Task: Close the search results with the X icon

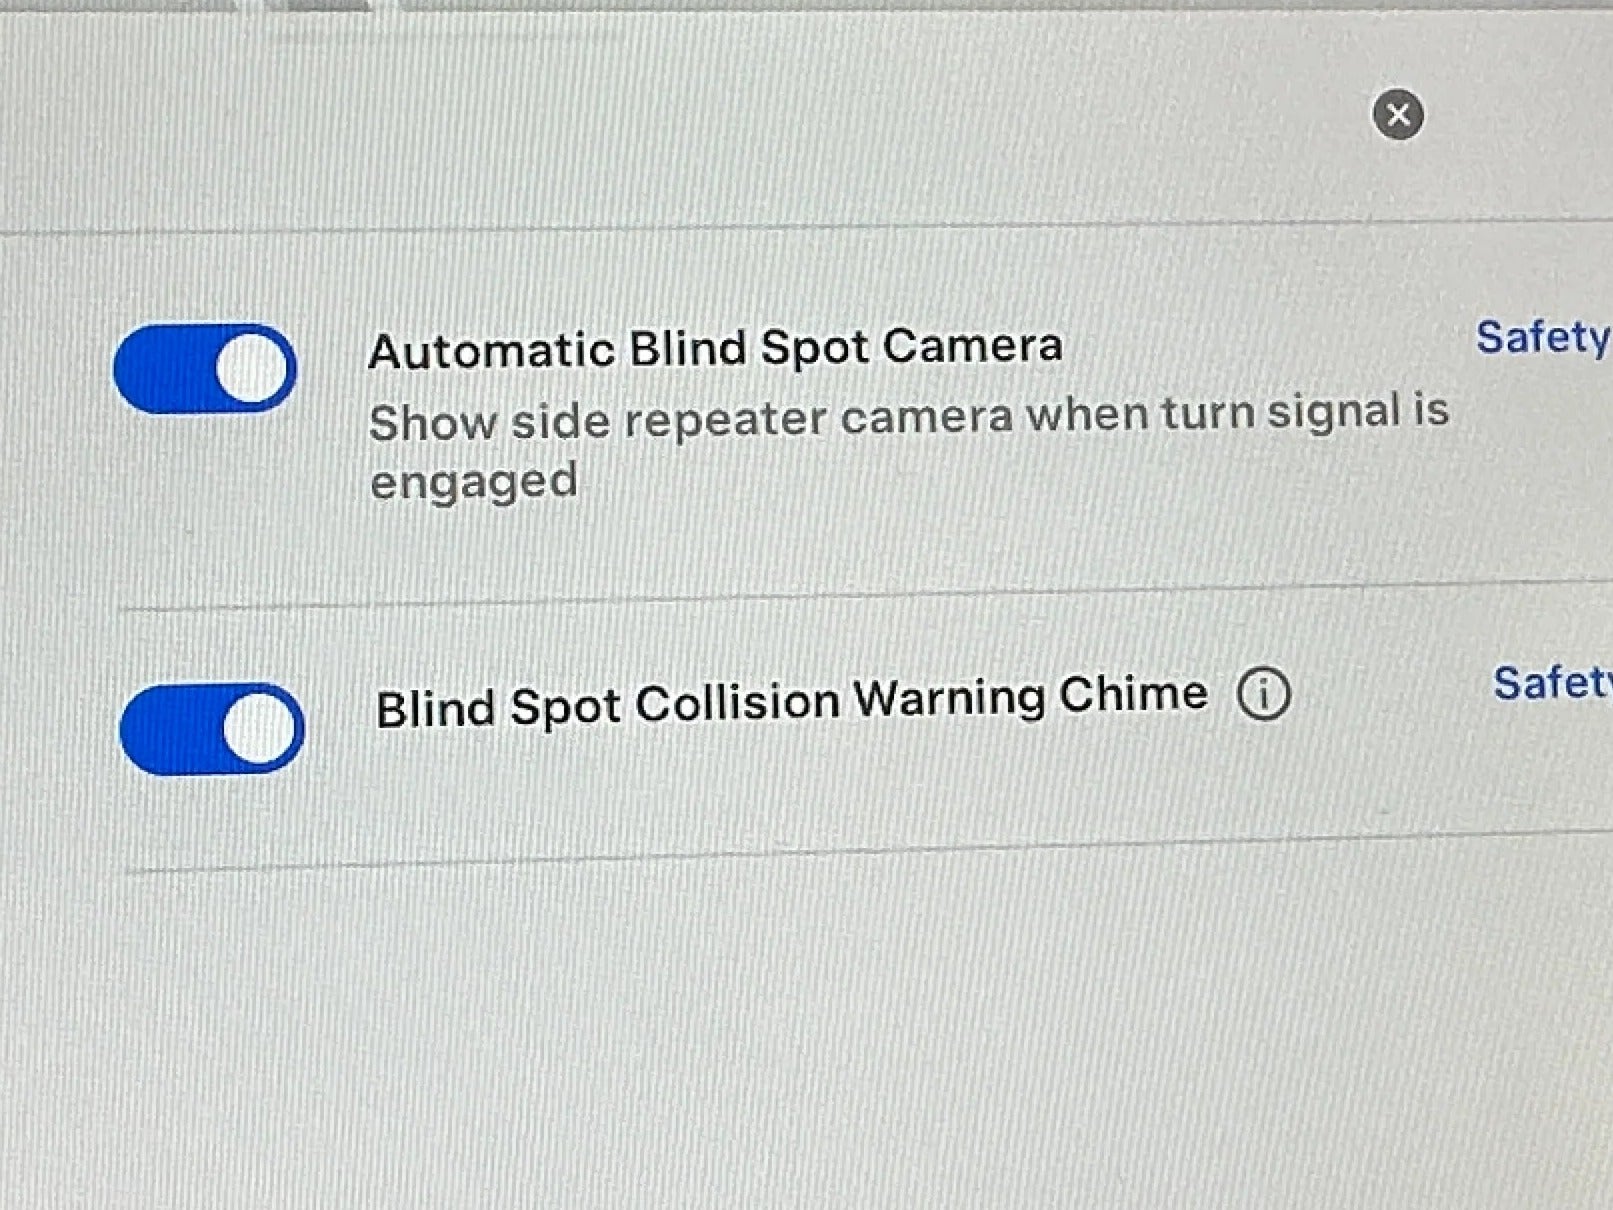Action: pyautogui.click(x=1398, y=114)
